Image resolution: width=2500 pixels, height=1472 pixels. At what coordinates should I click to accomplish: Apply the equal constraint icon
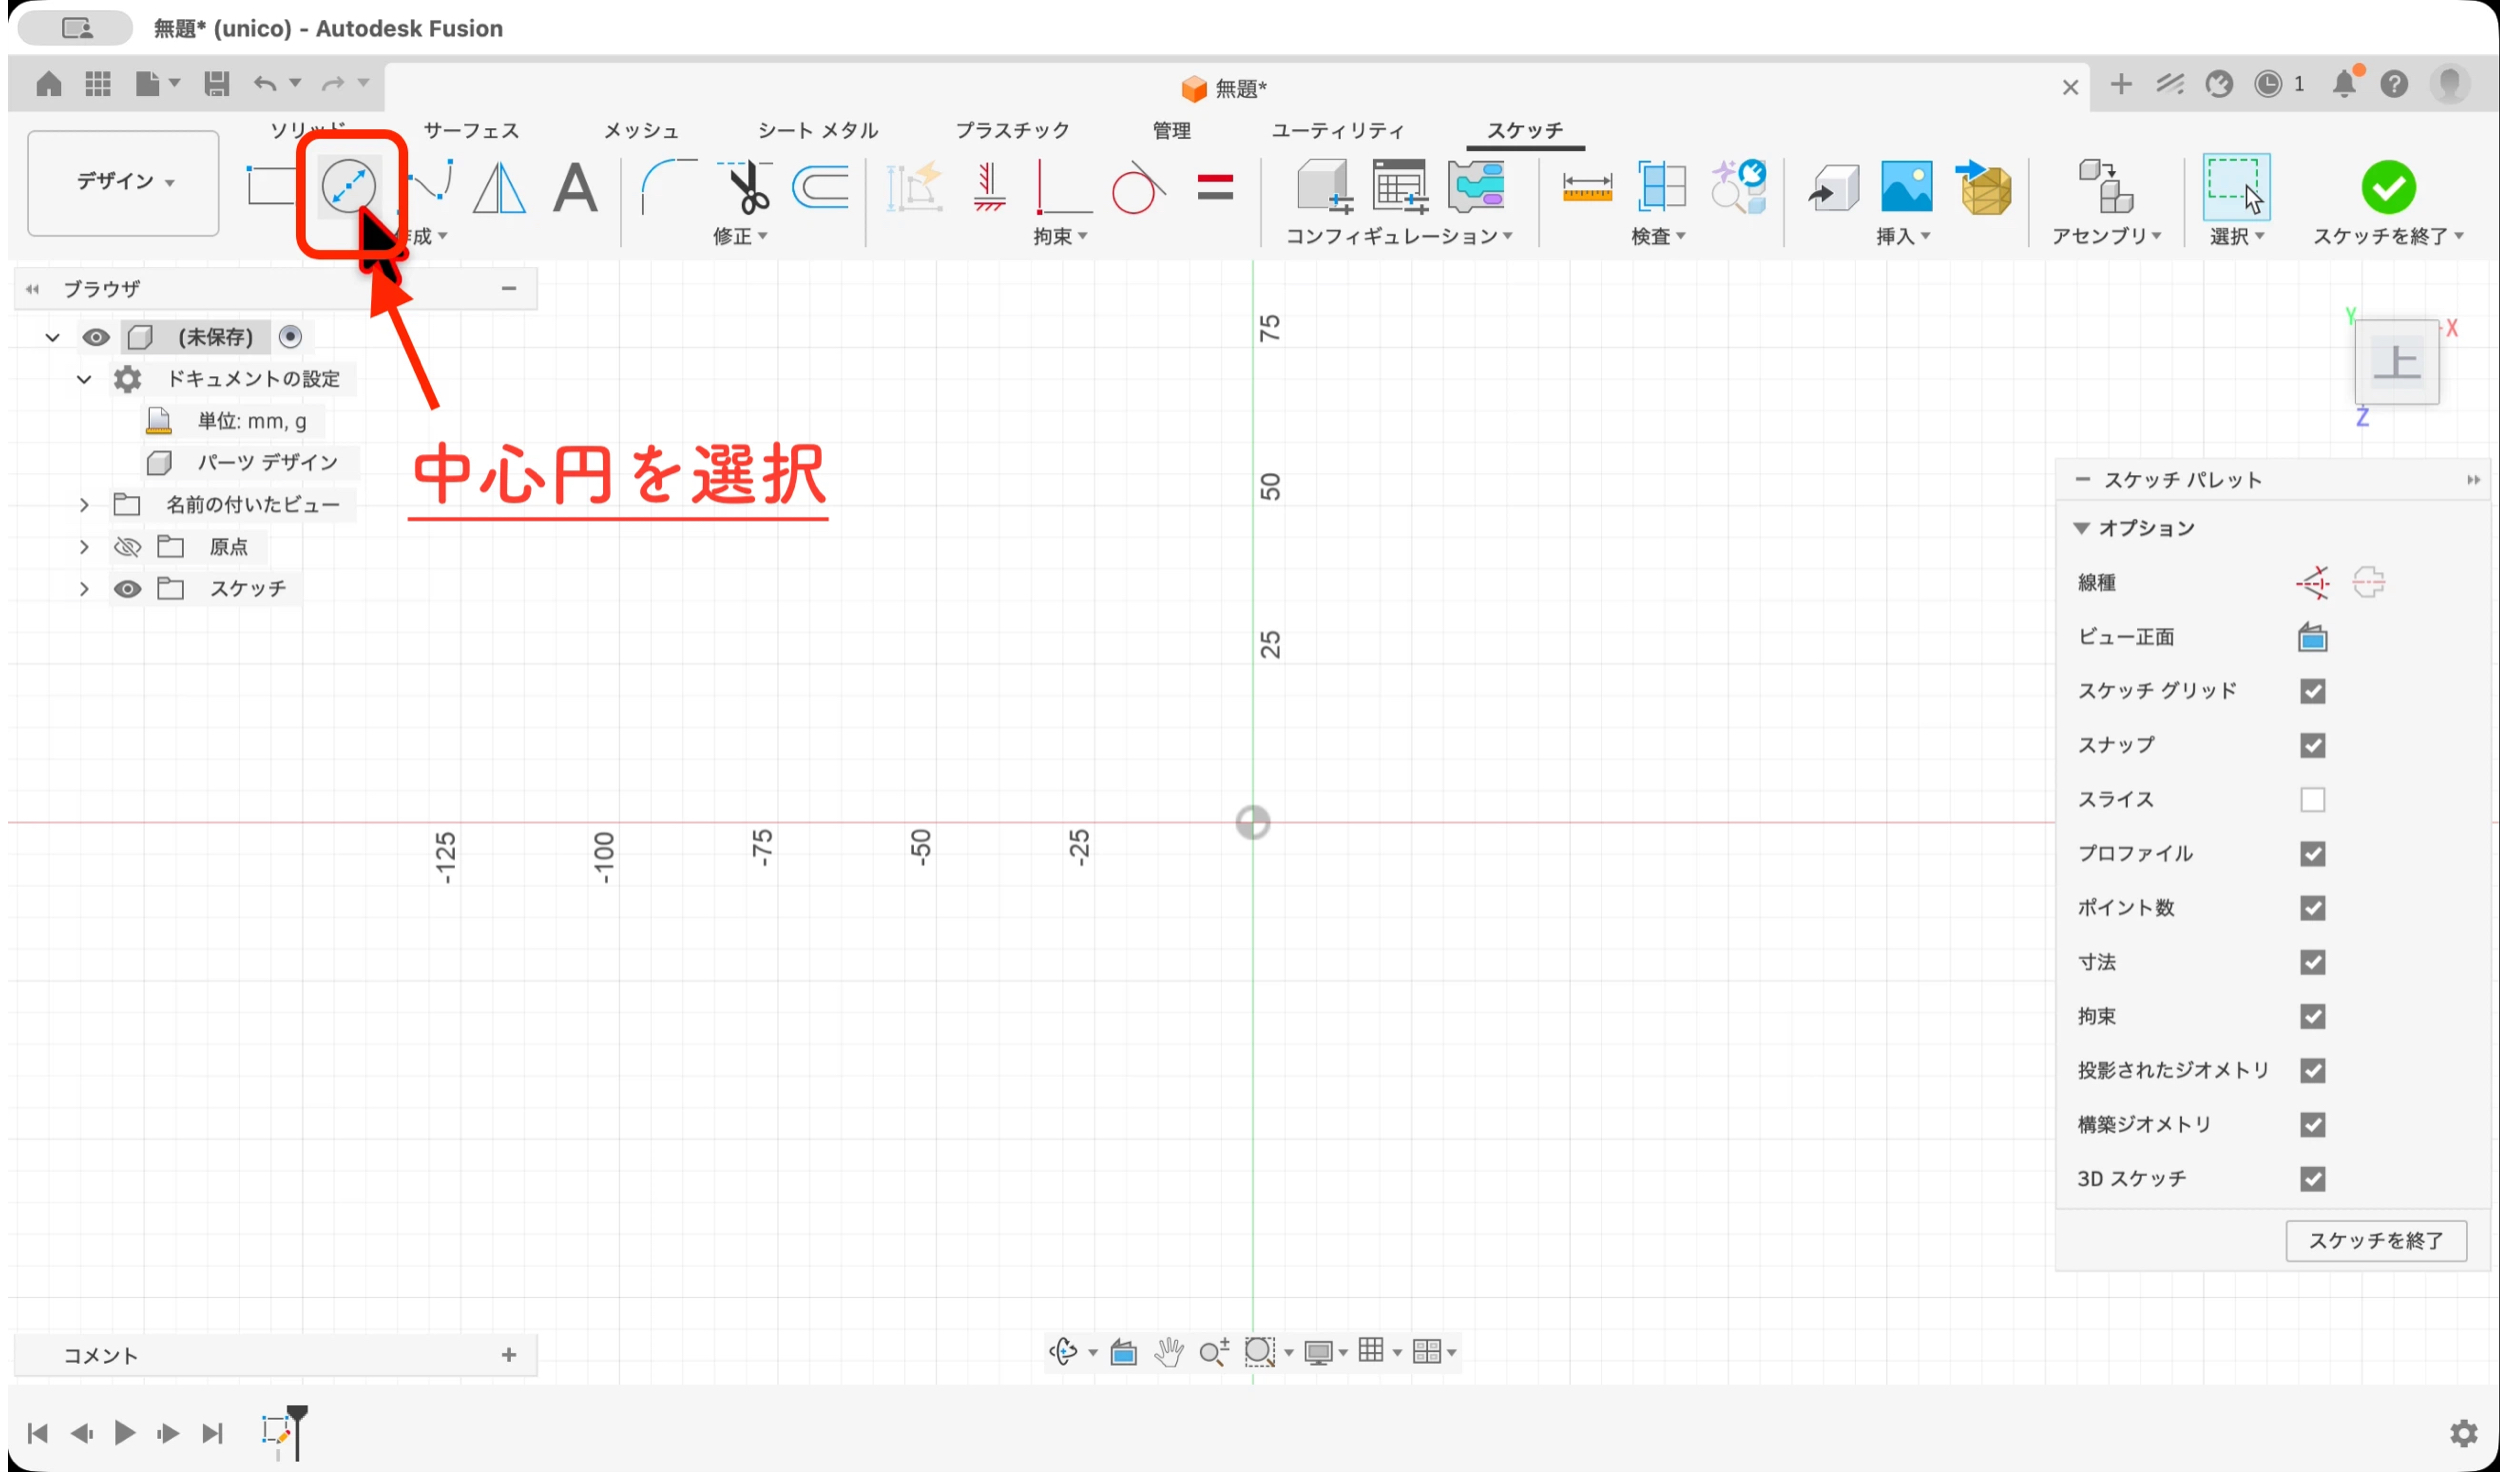(1215, 187)
